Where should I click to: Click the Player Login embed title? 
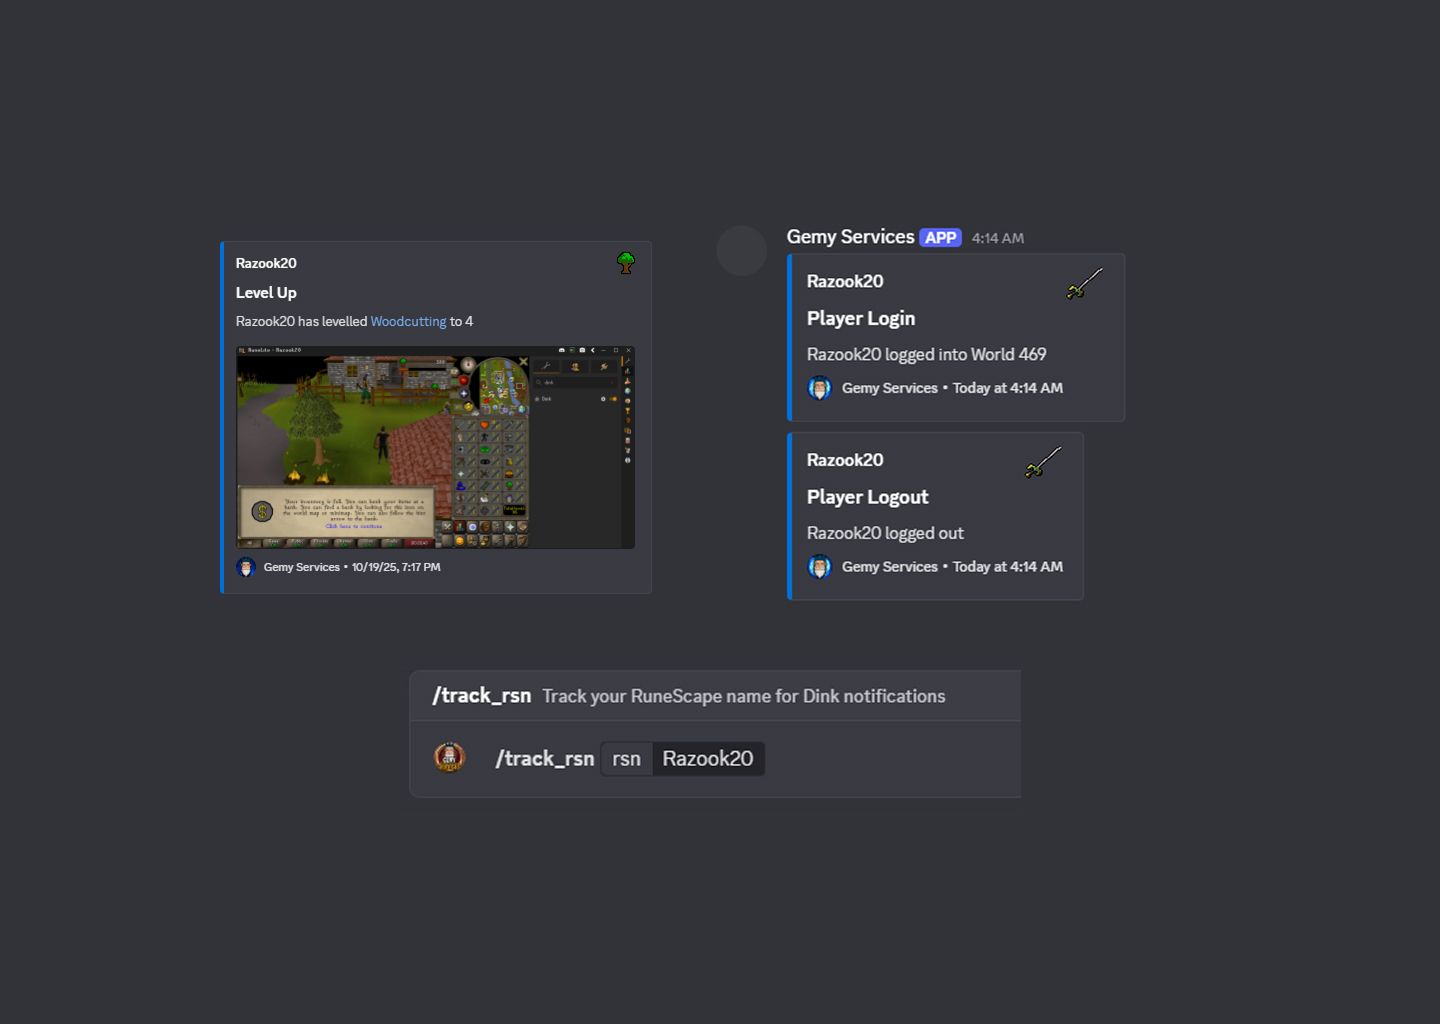coord(861,318)
